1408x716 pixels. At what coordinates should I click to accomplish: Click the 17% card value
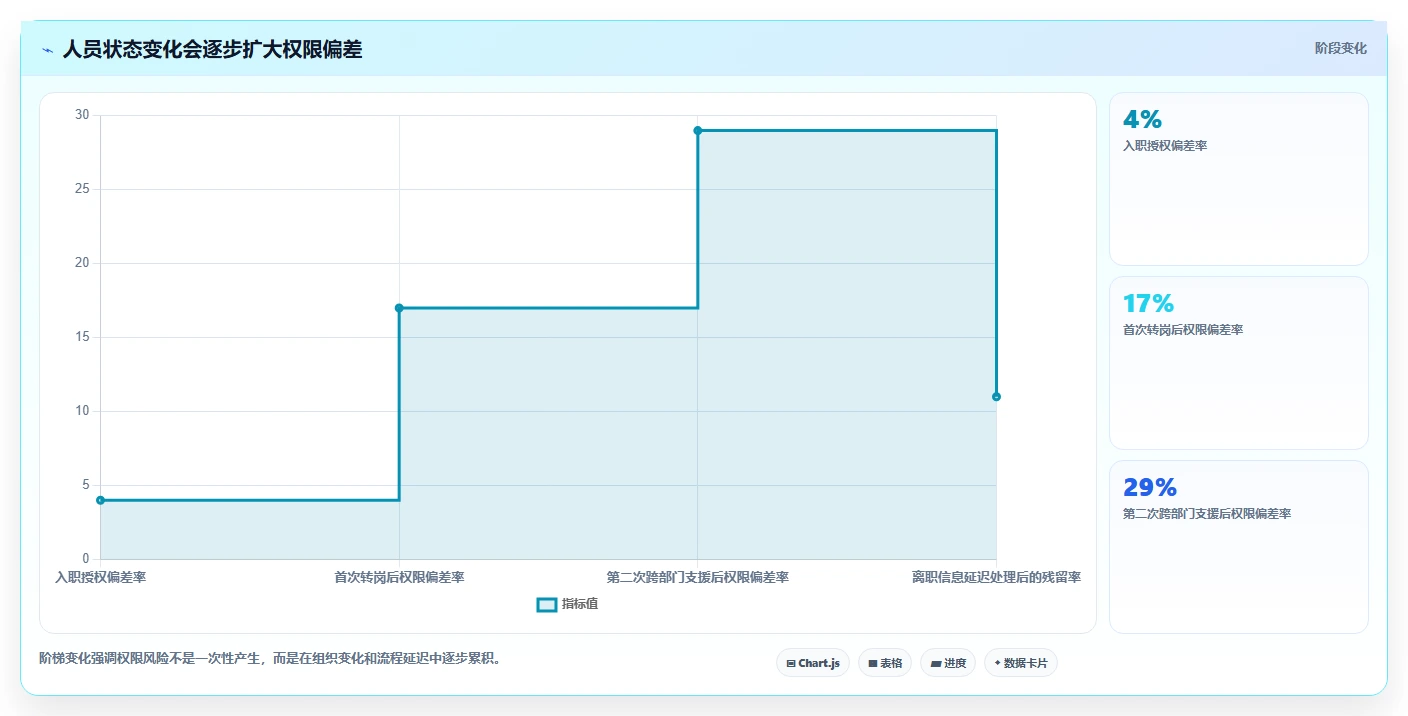1148,304
